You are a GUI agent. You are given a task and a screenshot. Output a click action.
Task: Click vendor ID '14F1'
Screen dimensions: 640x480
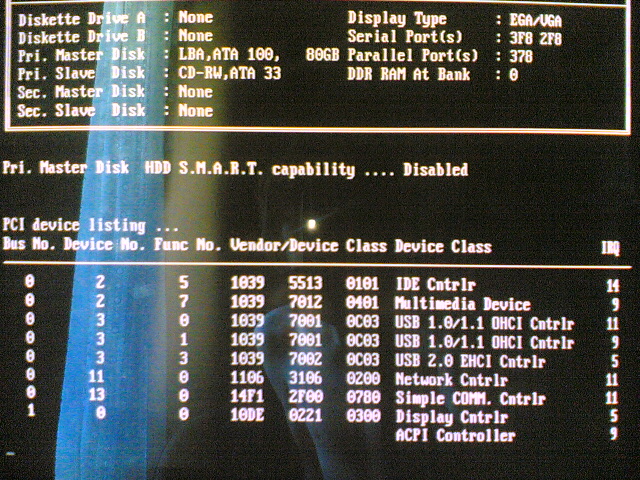[247, 396]
